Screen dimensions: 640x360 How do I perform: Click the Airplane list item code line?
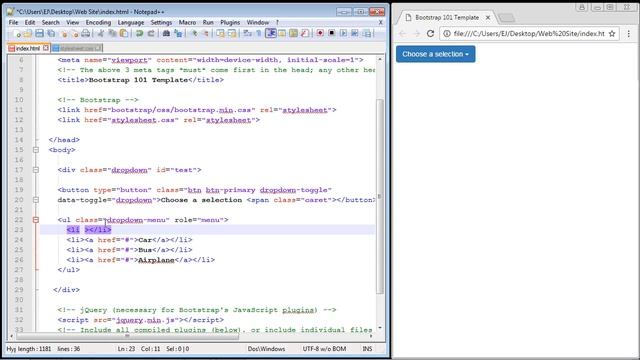click(140, 260)
